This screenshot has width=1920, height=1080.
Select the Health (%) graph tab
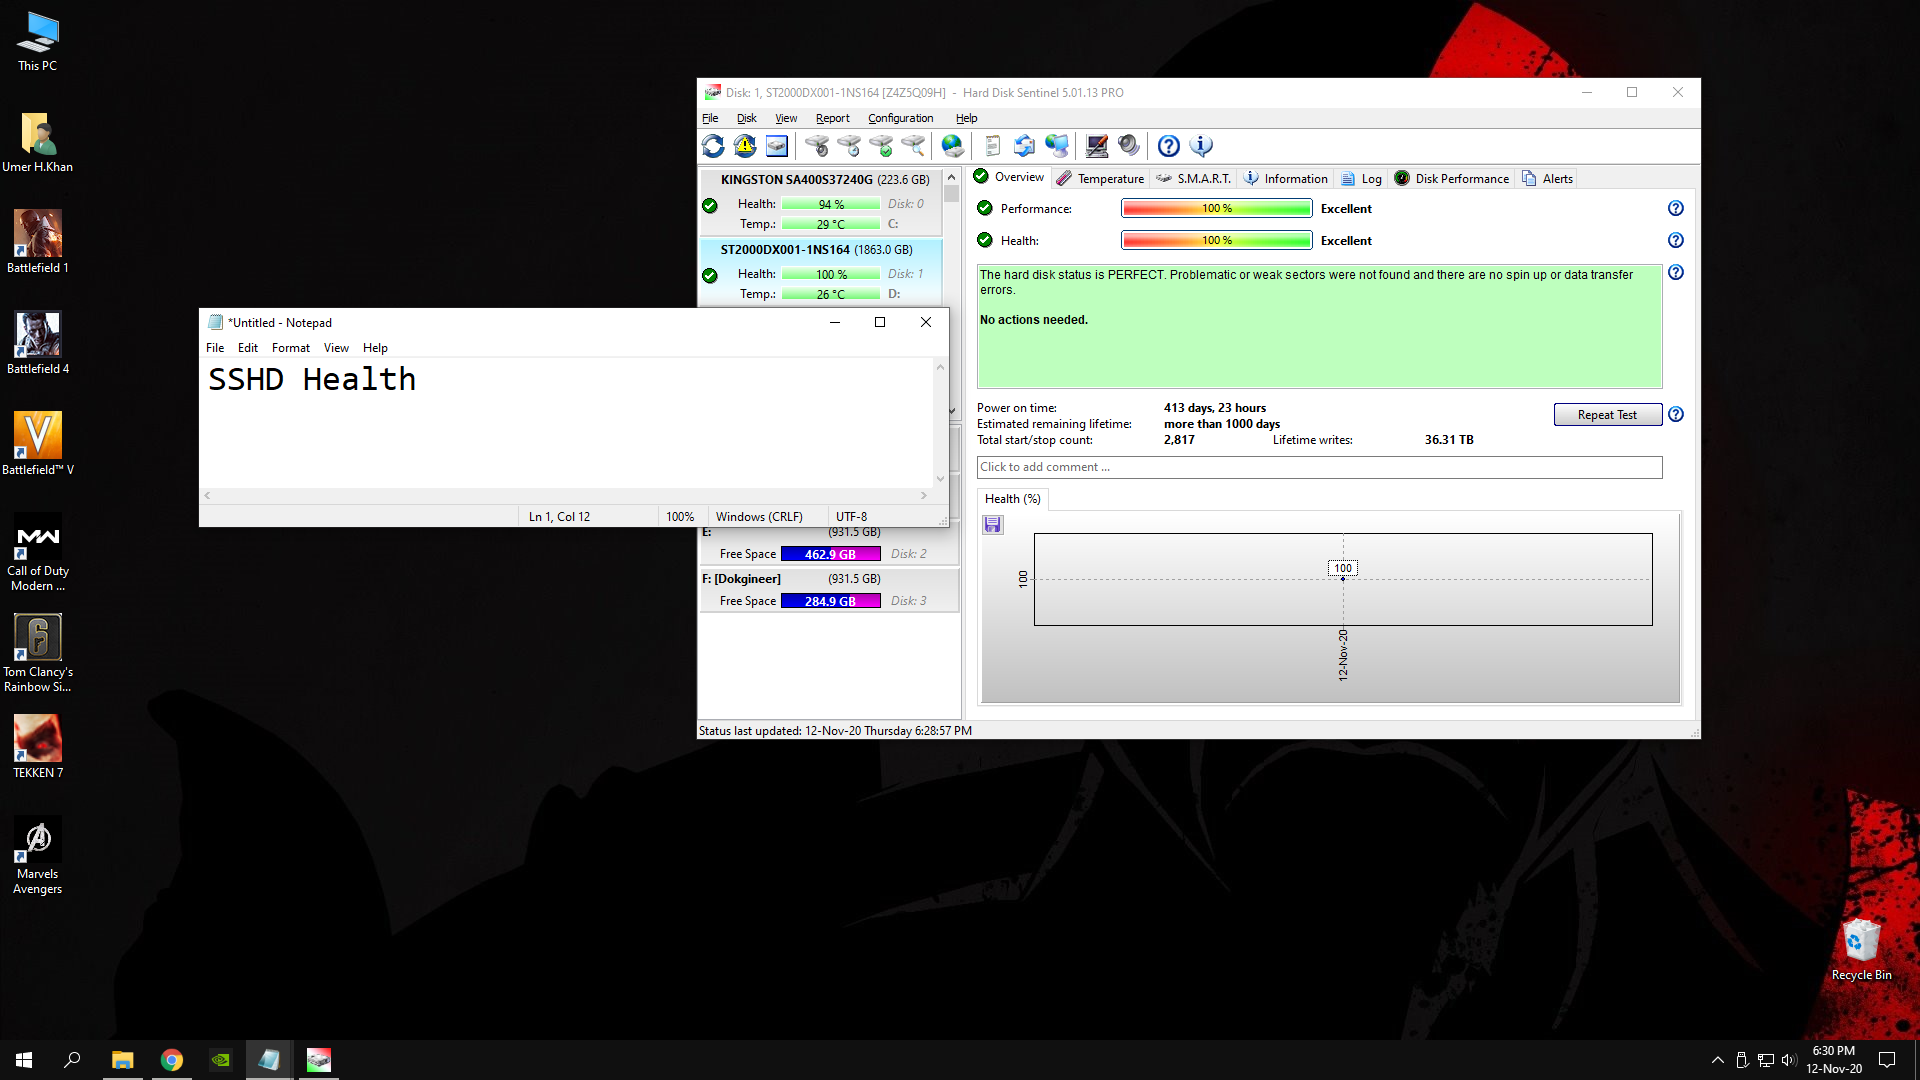click(x=1012, y=498)
